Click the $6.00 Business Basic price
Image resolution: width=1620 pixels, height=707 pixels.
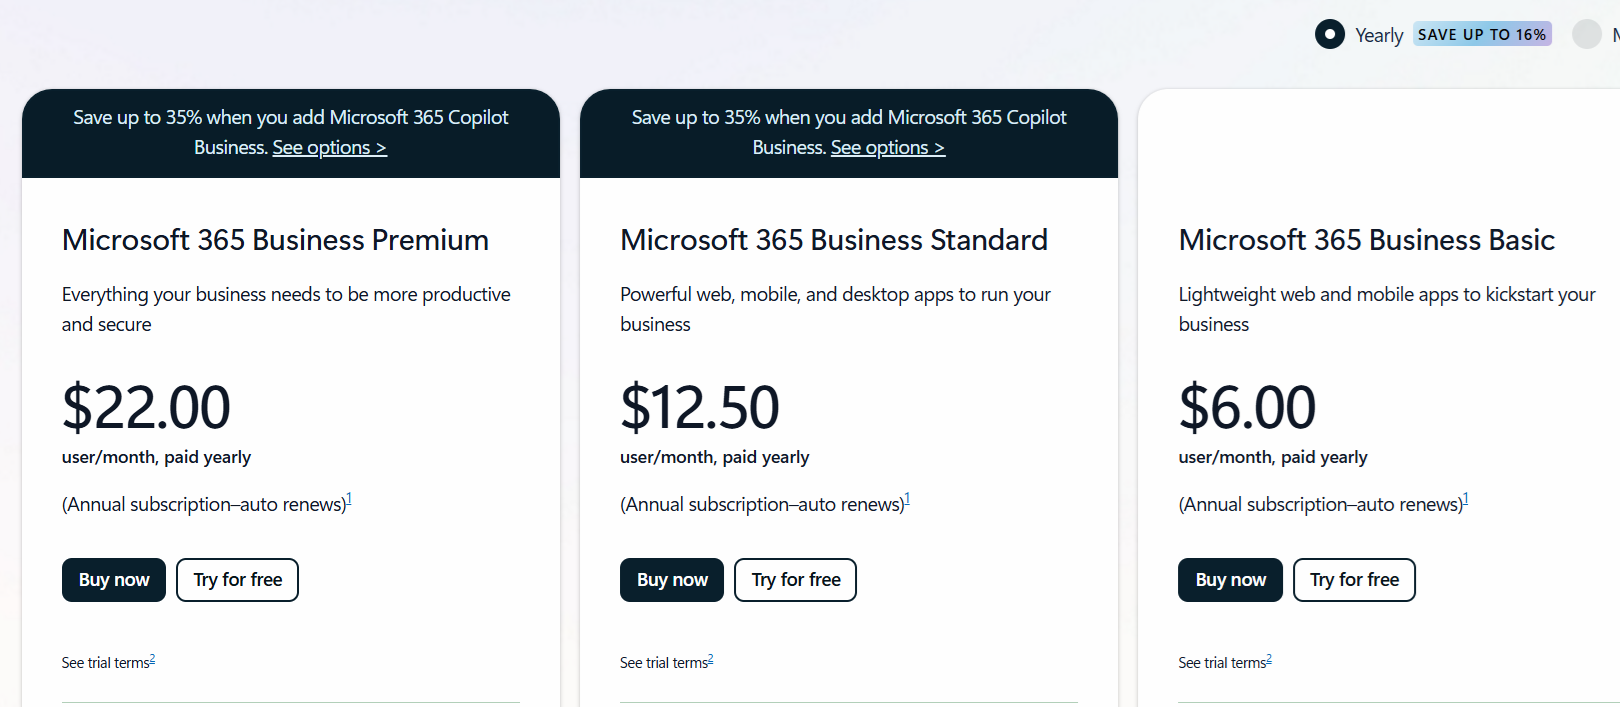(1247, 407)
